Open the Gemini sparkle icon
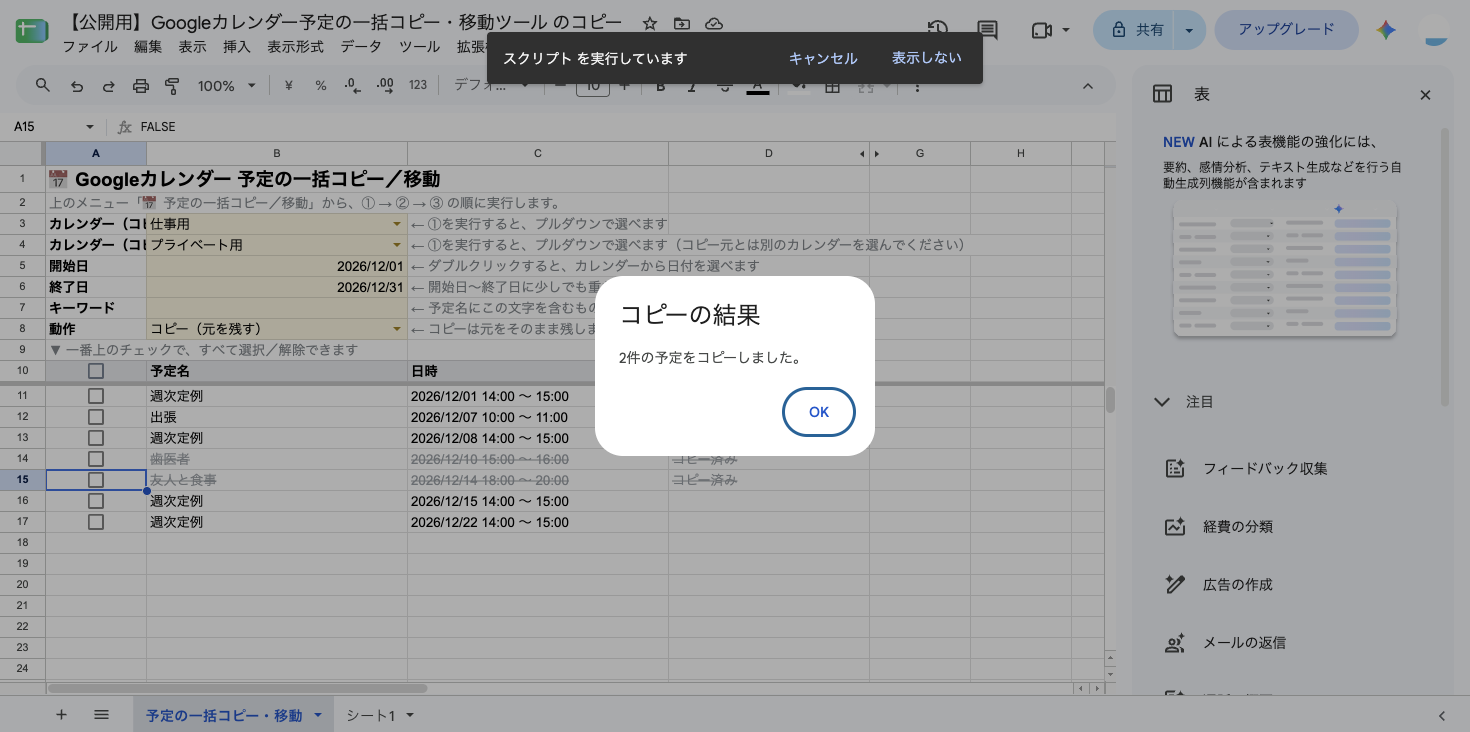This screenshot has width=1470, height=732. pyautogui.click(x=1385, y=30)
